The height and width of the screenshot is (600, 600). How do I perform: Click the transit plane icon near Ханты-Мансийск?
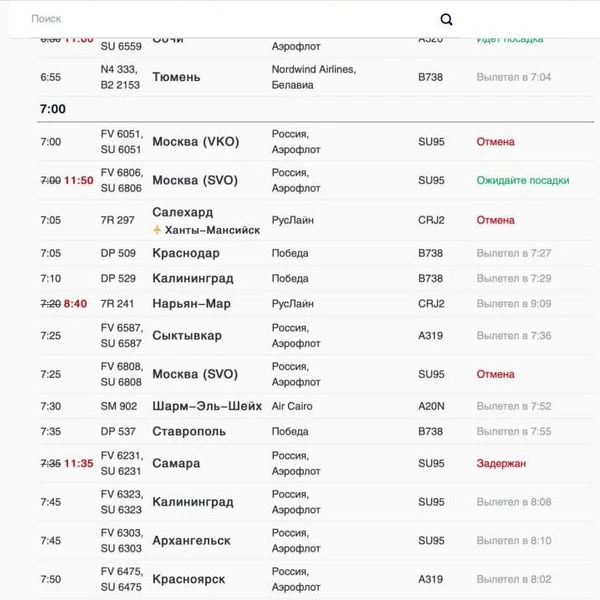(157, 230)
